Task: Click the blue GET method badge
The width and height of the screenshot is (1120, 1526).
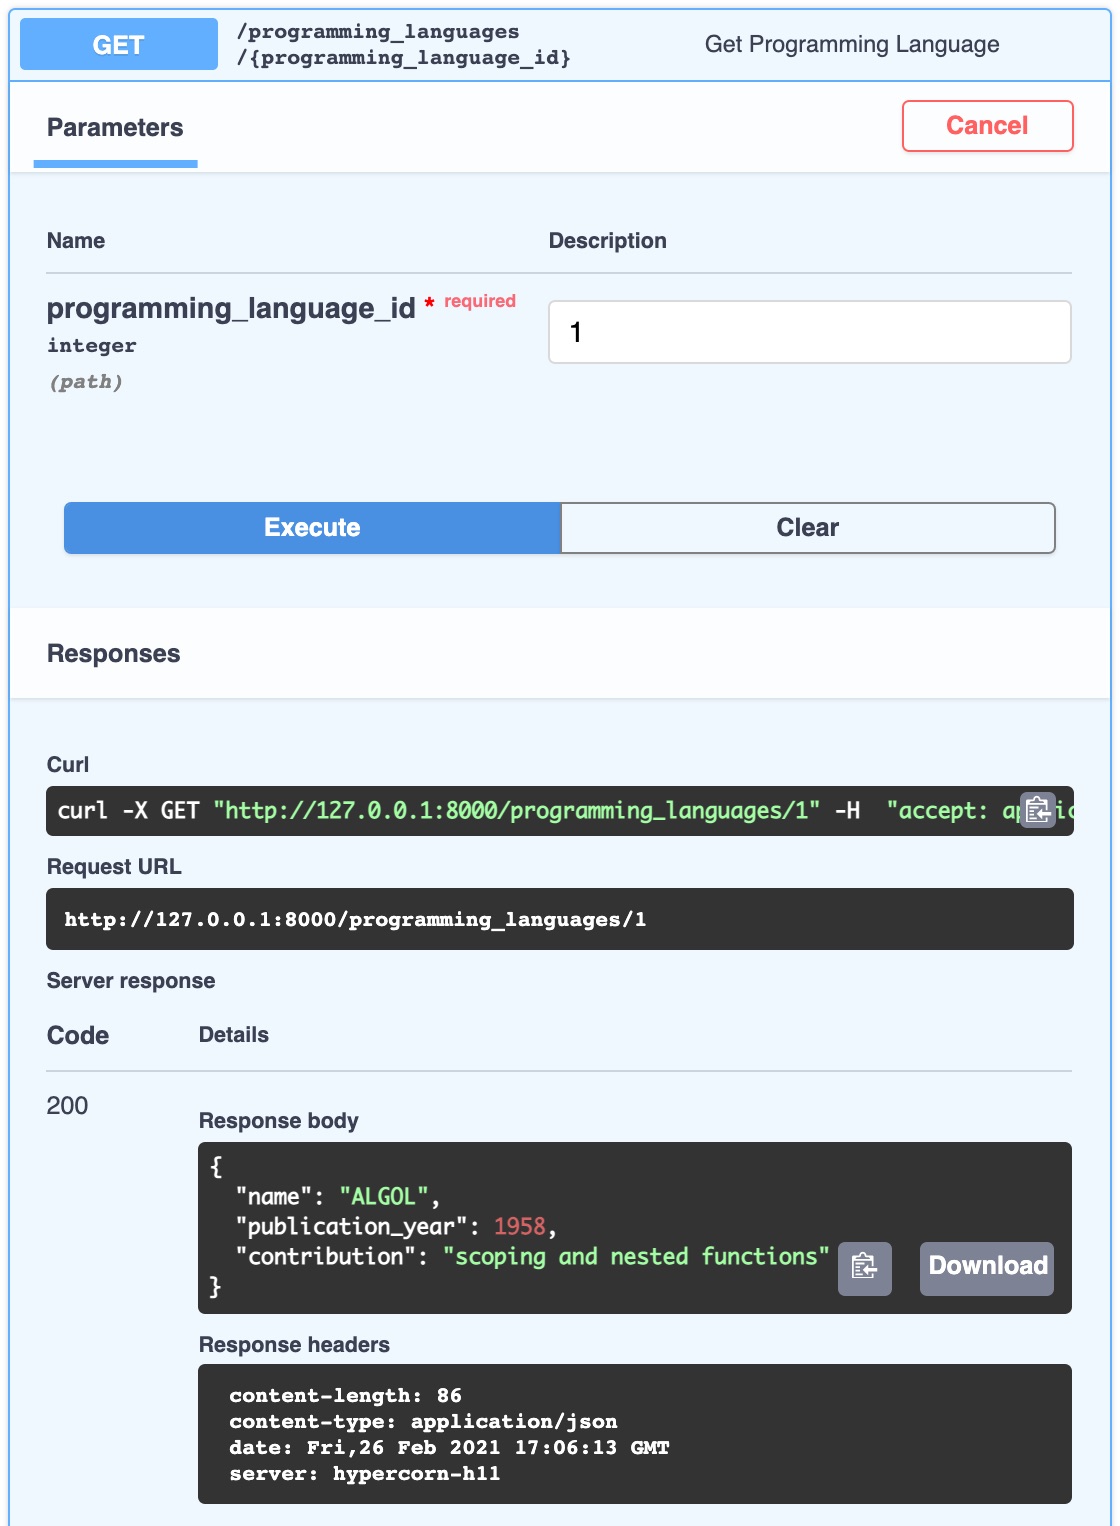Action: (119, 45)
